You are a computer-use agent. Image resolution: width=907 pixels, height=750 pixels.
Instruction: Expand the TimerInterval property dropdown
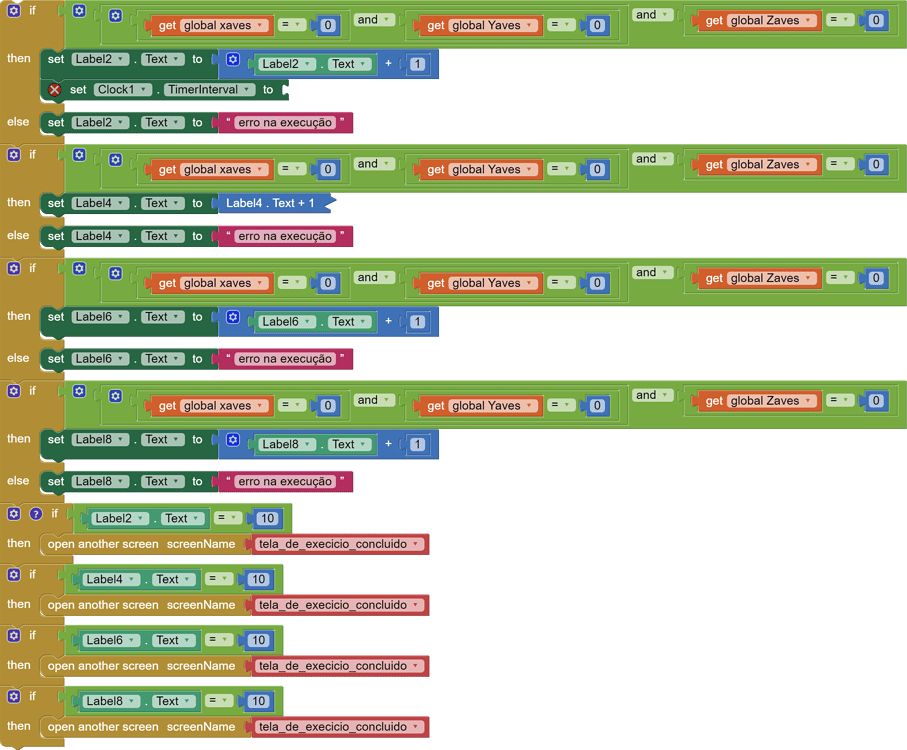(x=209, y=90)
